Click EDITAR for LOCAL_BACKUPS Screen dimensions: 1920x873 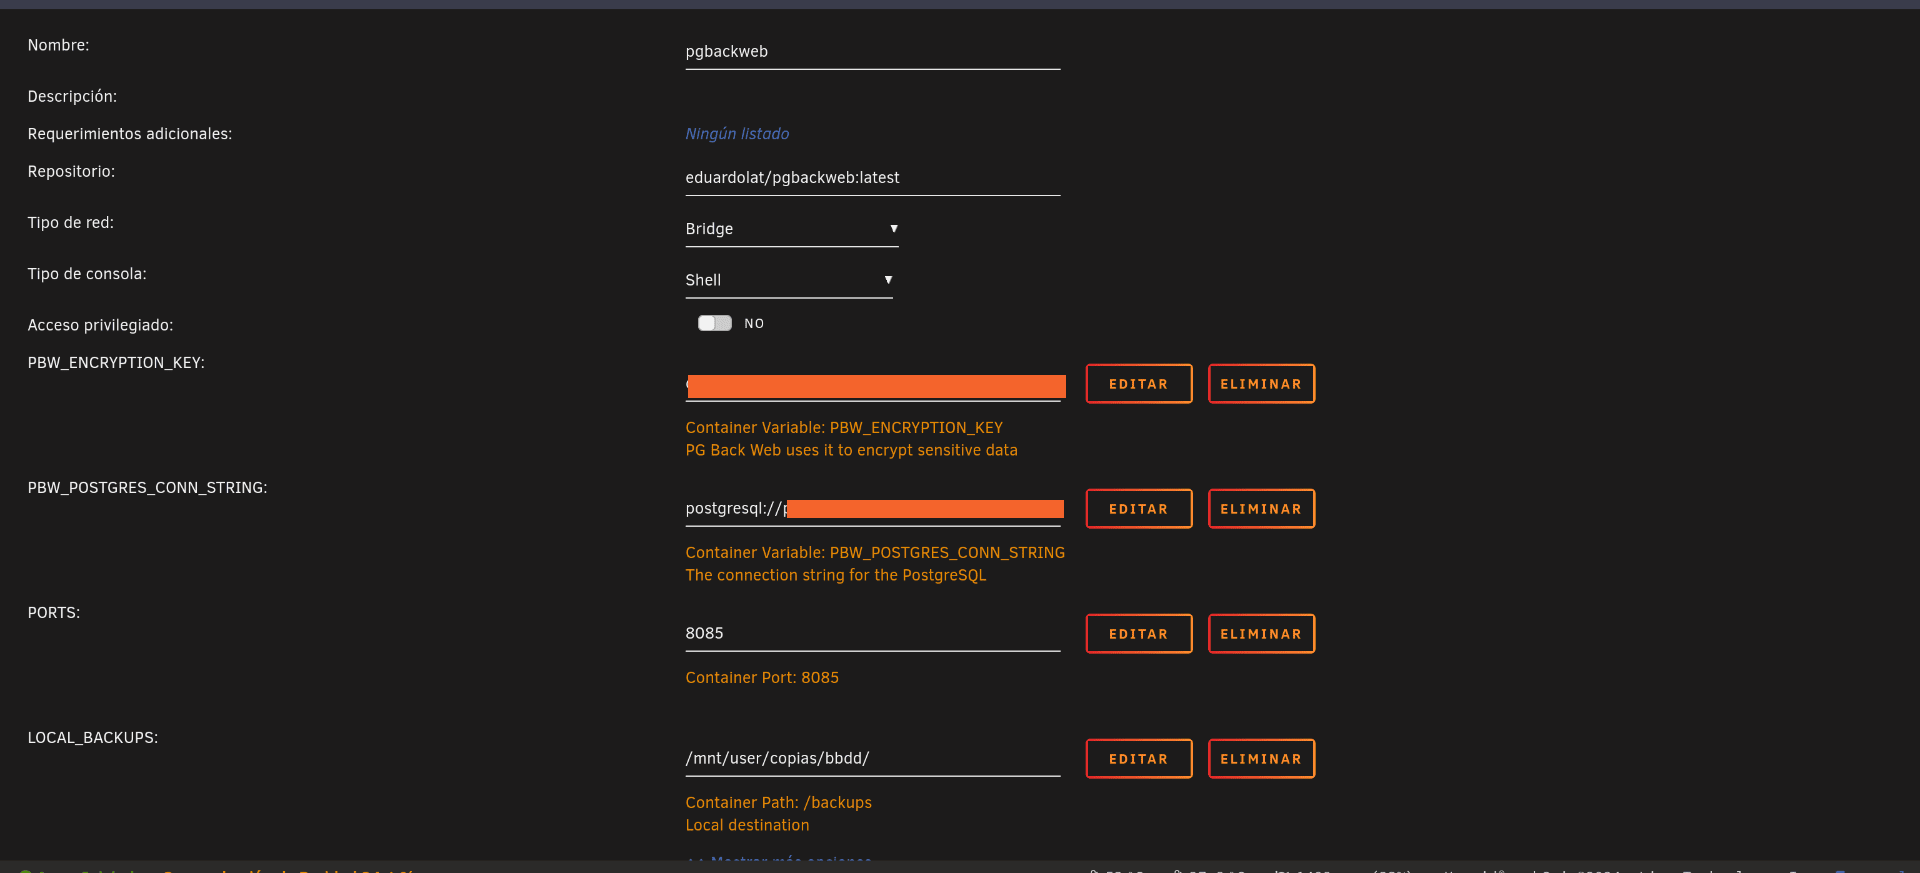click(x=1139, y=759)
